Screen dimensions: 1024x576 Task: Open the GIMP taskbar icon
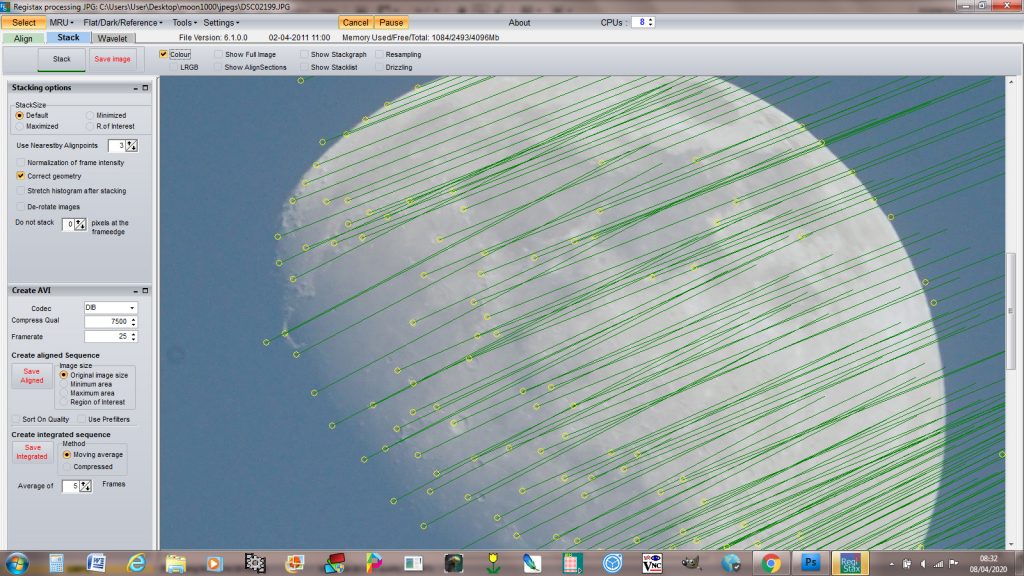click(691, 563)
